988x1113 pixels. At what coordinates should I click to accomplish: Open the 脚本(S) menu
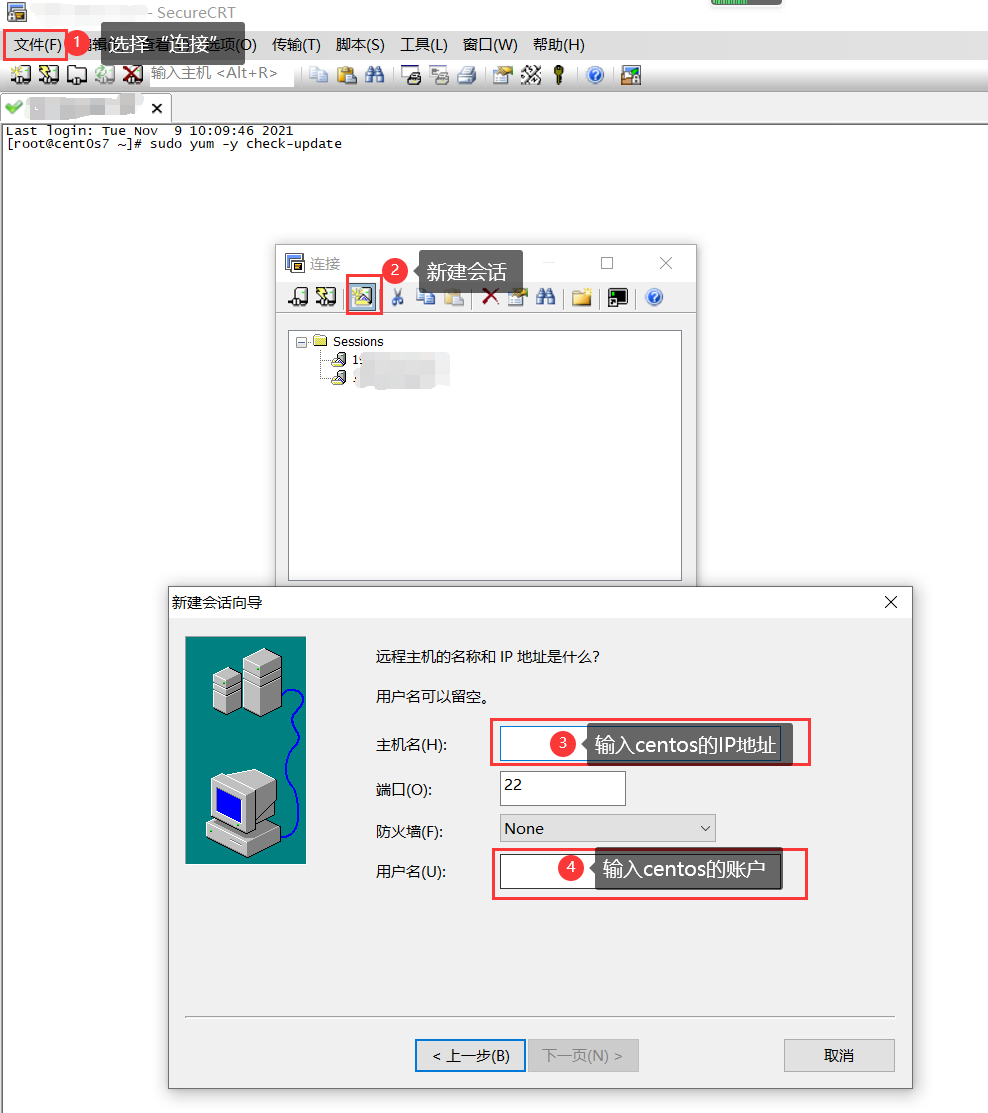[x=360, y=45]
